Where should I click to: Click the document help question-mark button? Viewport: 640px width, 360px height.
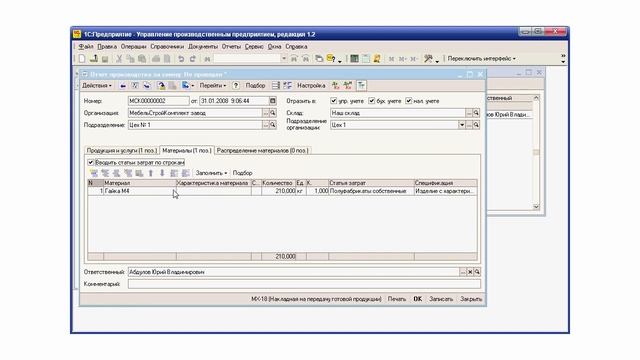coord(236,86)
